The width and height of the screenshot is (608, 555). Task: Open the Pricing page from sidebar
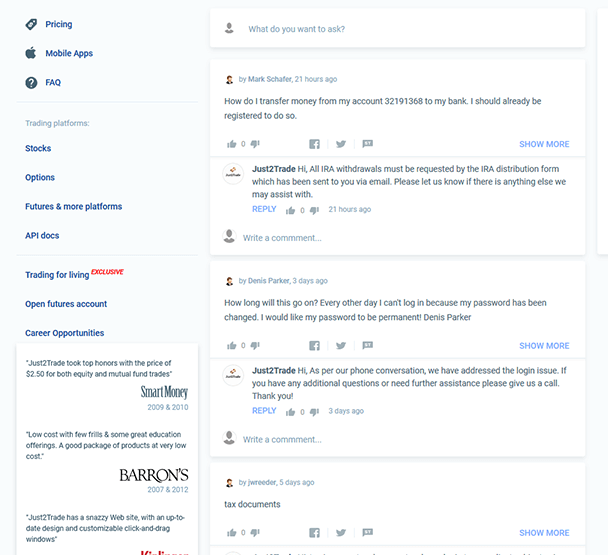59,24
